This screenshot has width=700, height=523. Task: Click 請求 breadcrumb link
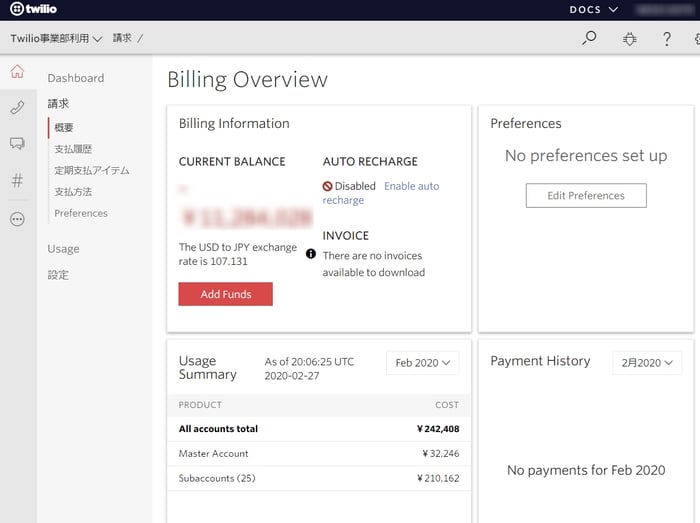click(x=122, y=38)
